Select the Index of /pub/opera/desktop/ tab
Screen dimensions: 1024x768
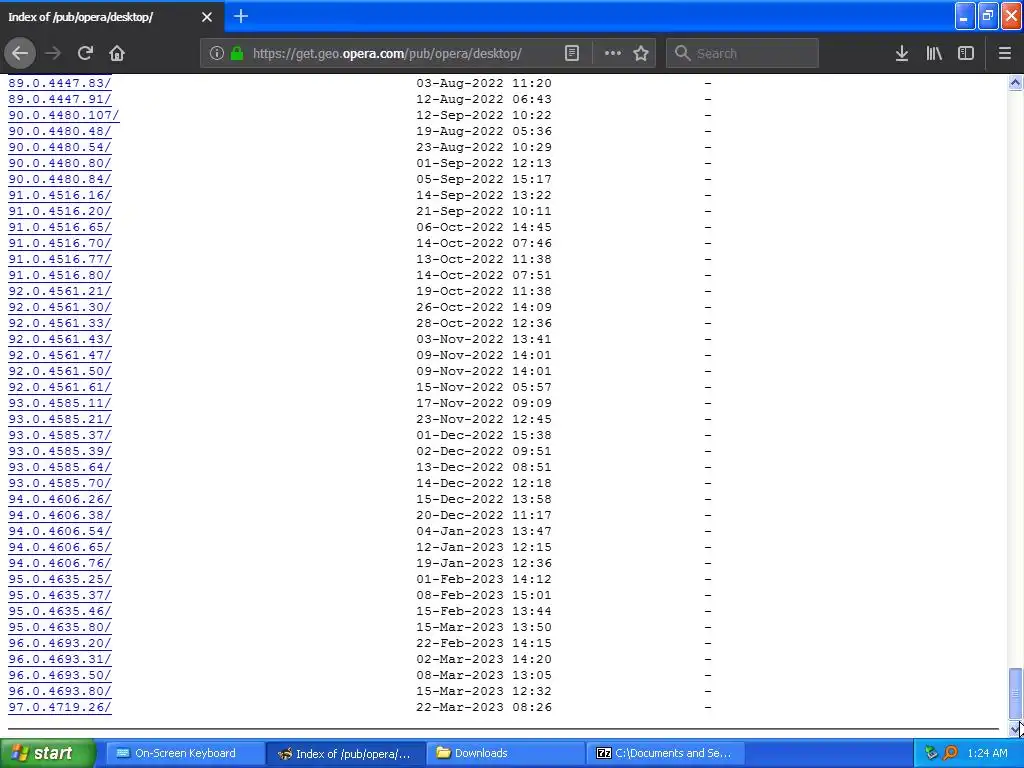tap(112, 17)
